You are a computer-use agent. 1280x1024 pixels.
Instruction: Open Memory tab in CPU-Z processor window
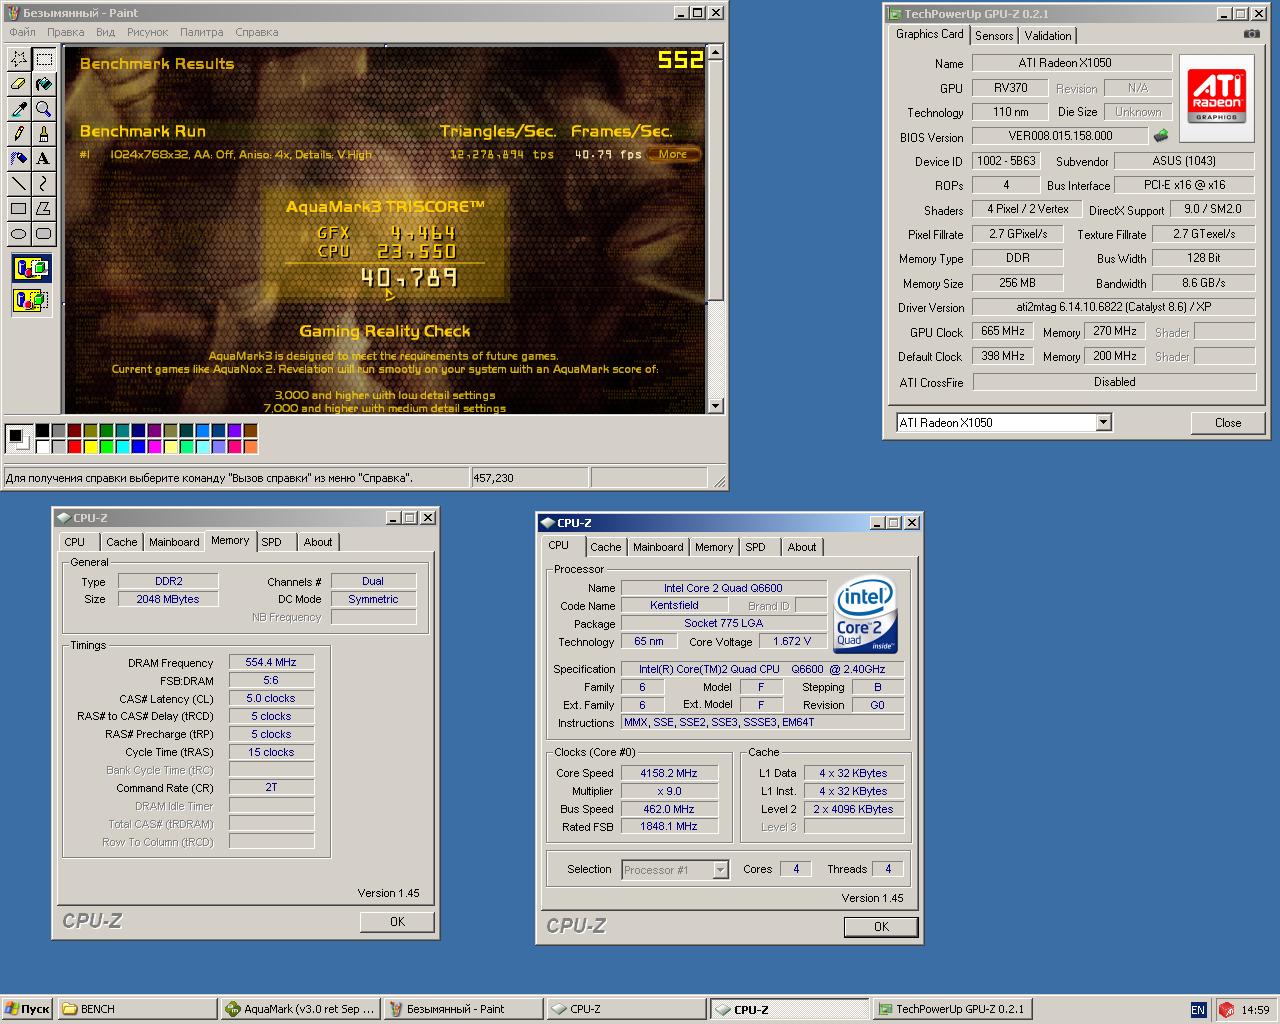click(x=714, y=547)
